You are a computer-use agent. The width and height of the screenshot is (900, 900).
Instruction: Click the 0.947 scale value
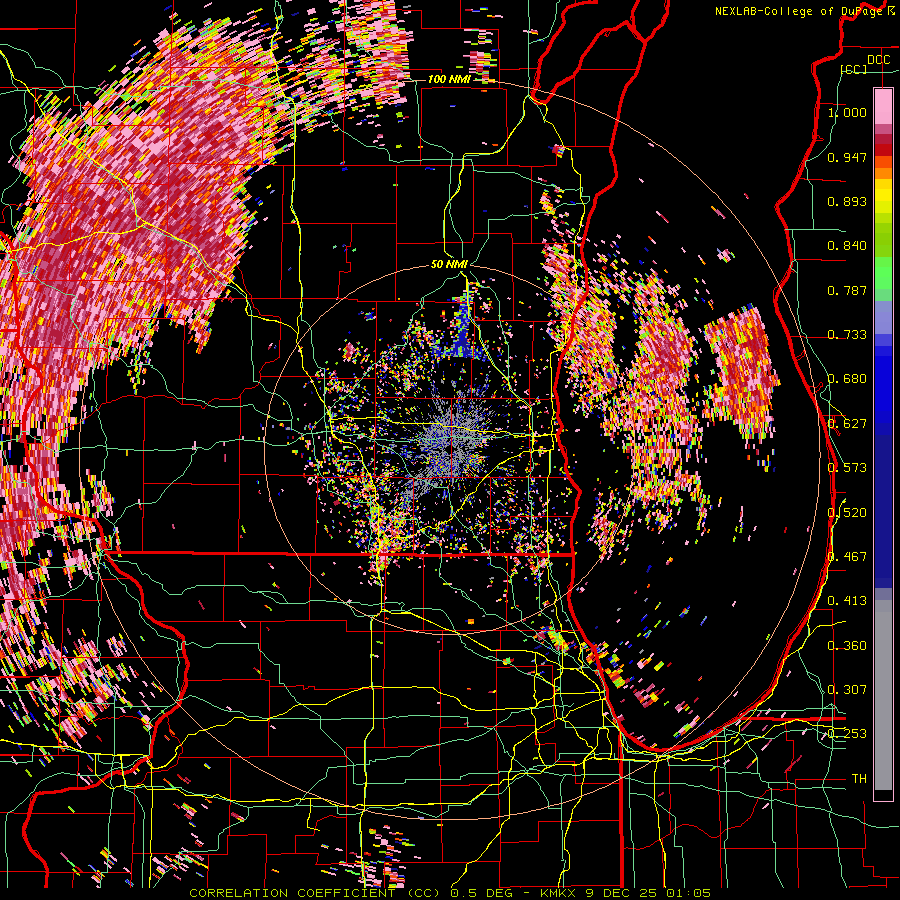(x=847, y=157)
